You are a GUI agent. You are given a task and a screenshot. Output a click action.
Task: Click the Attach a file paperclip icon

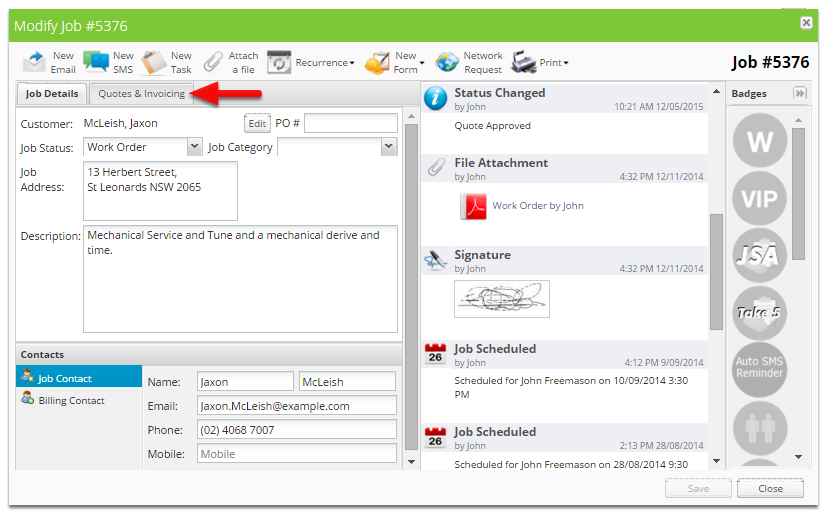pyautogui.click(x=213, y=62)
